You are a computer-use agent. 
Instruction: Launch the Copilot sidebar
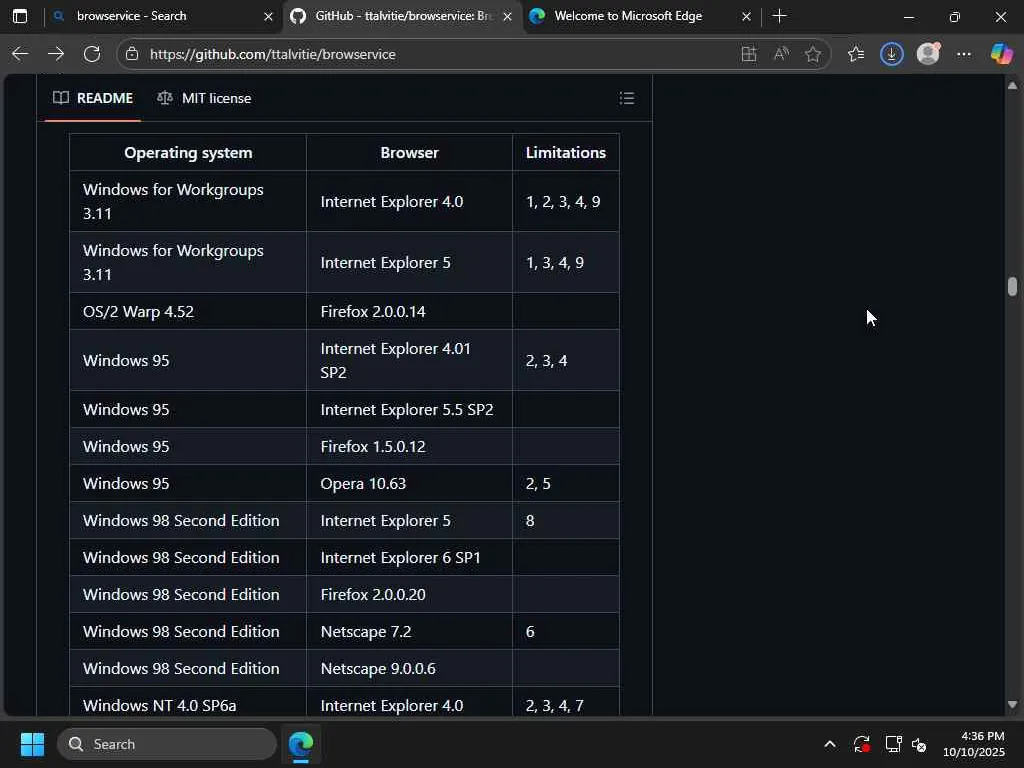click(1001, 54)
